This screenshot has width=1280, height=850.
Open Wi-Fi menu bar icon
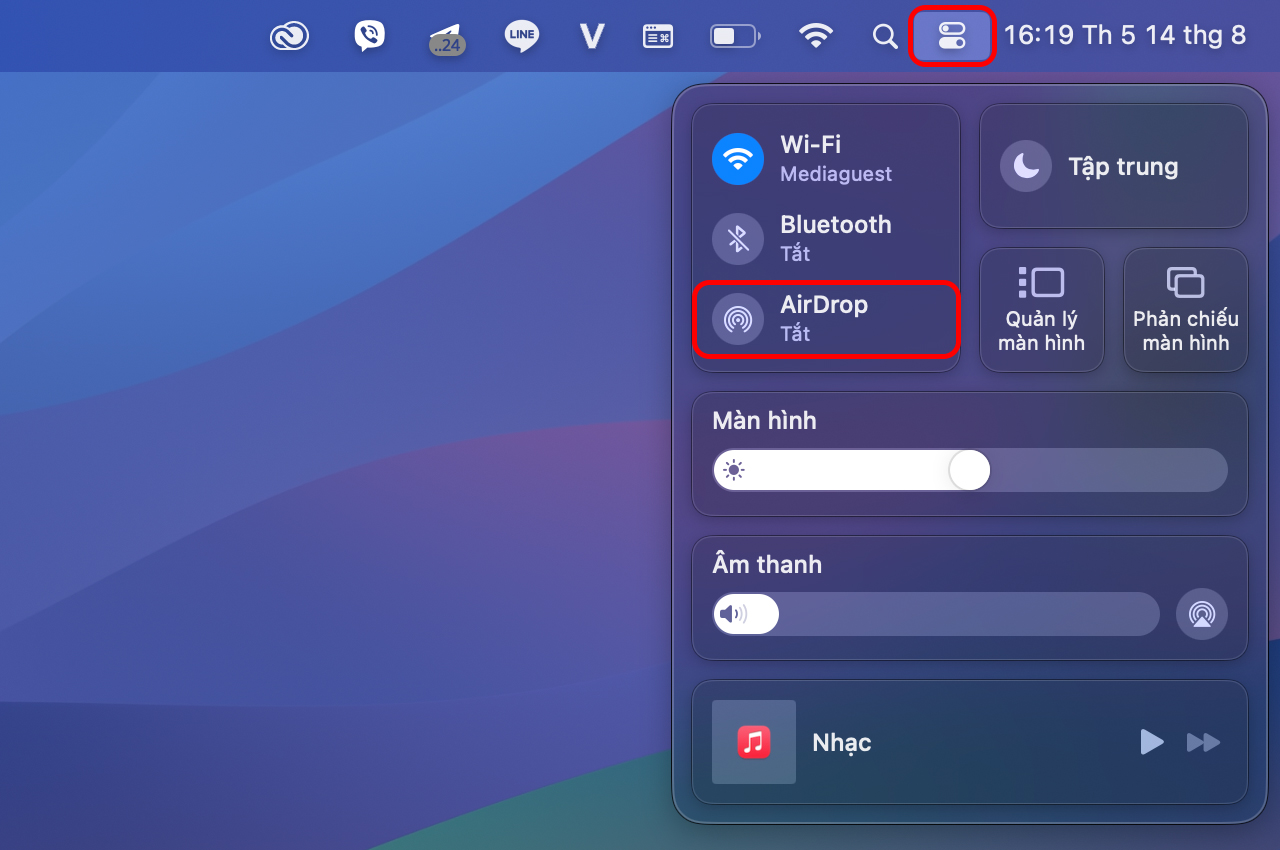click(x=816, y=37)
